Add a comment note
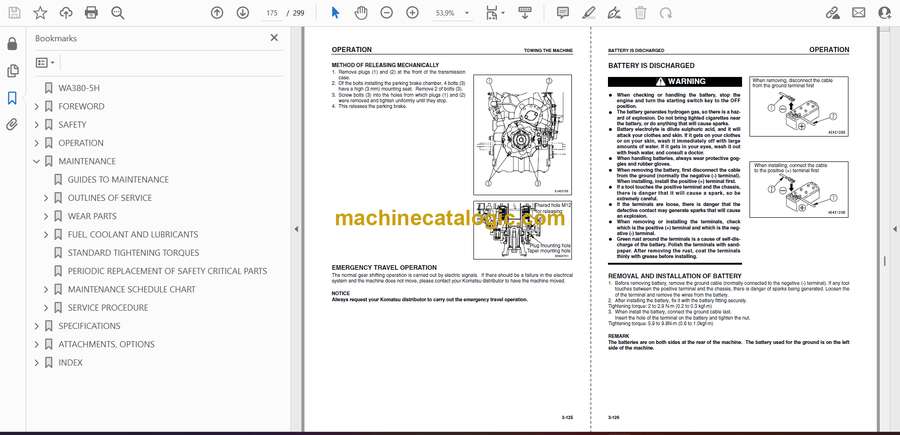 click(563, 13)
